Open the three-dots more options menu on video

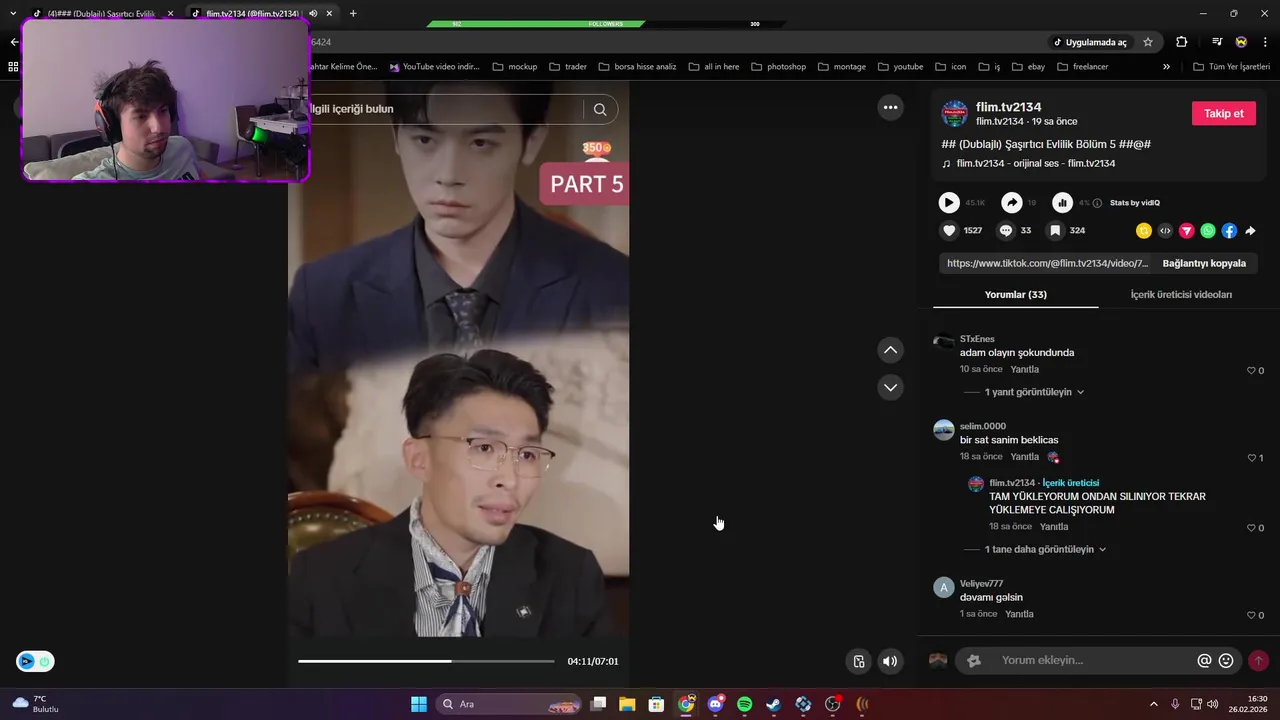tap(890, 107)
